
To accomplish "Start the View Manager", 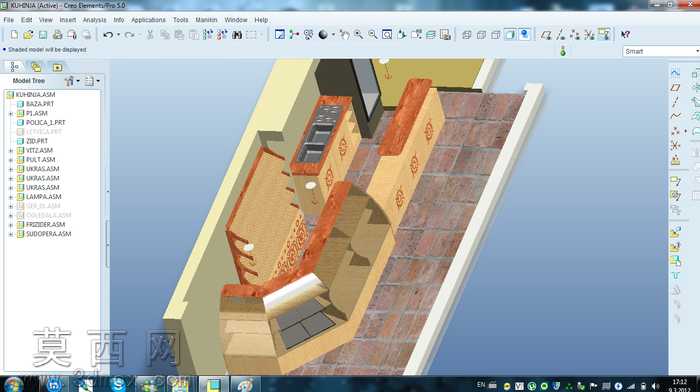I will 445,34.
